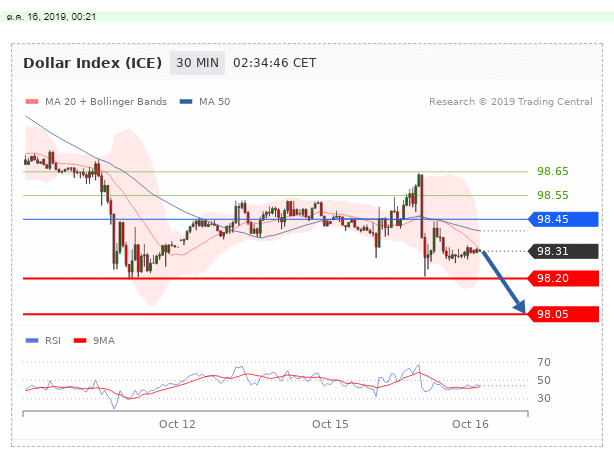Click the MA 50 legend label
614x458 pixels.
pos(215,102)
